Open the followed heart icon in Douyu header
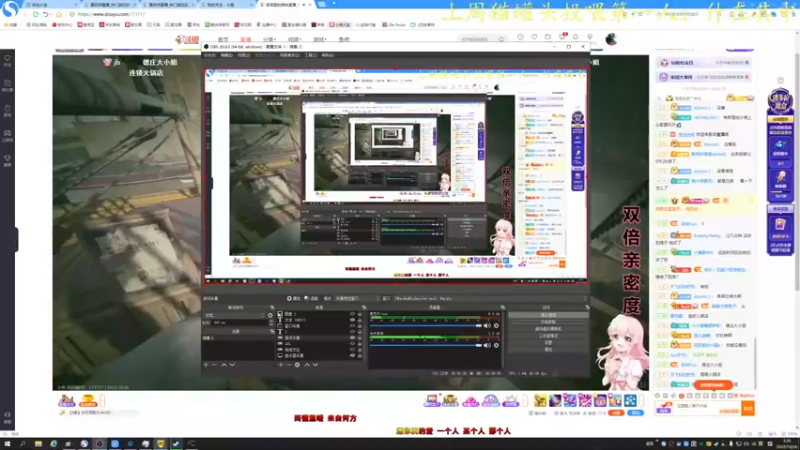This screenshot has width=800, height=450. tap(534, 37)
